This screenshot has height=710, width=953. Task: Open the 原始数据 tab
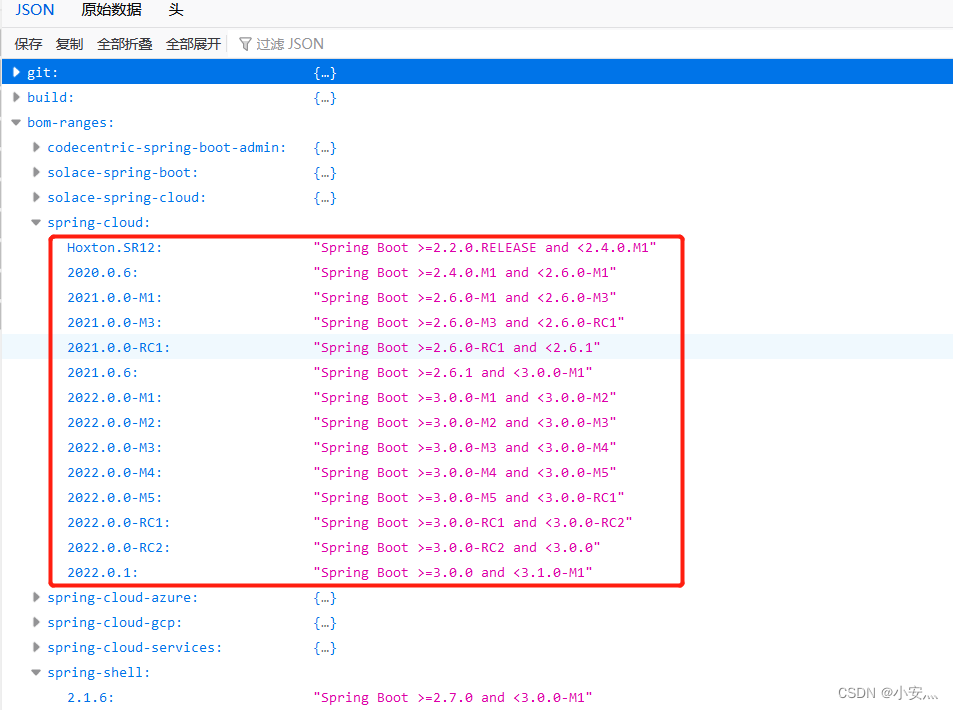(111, 10)
